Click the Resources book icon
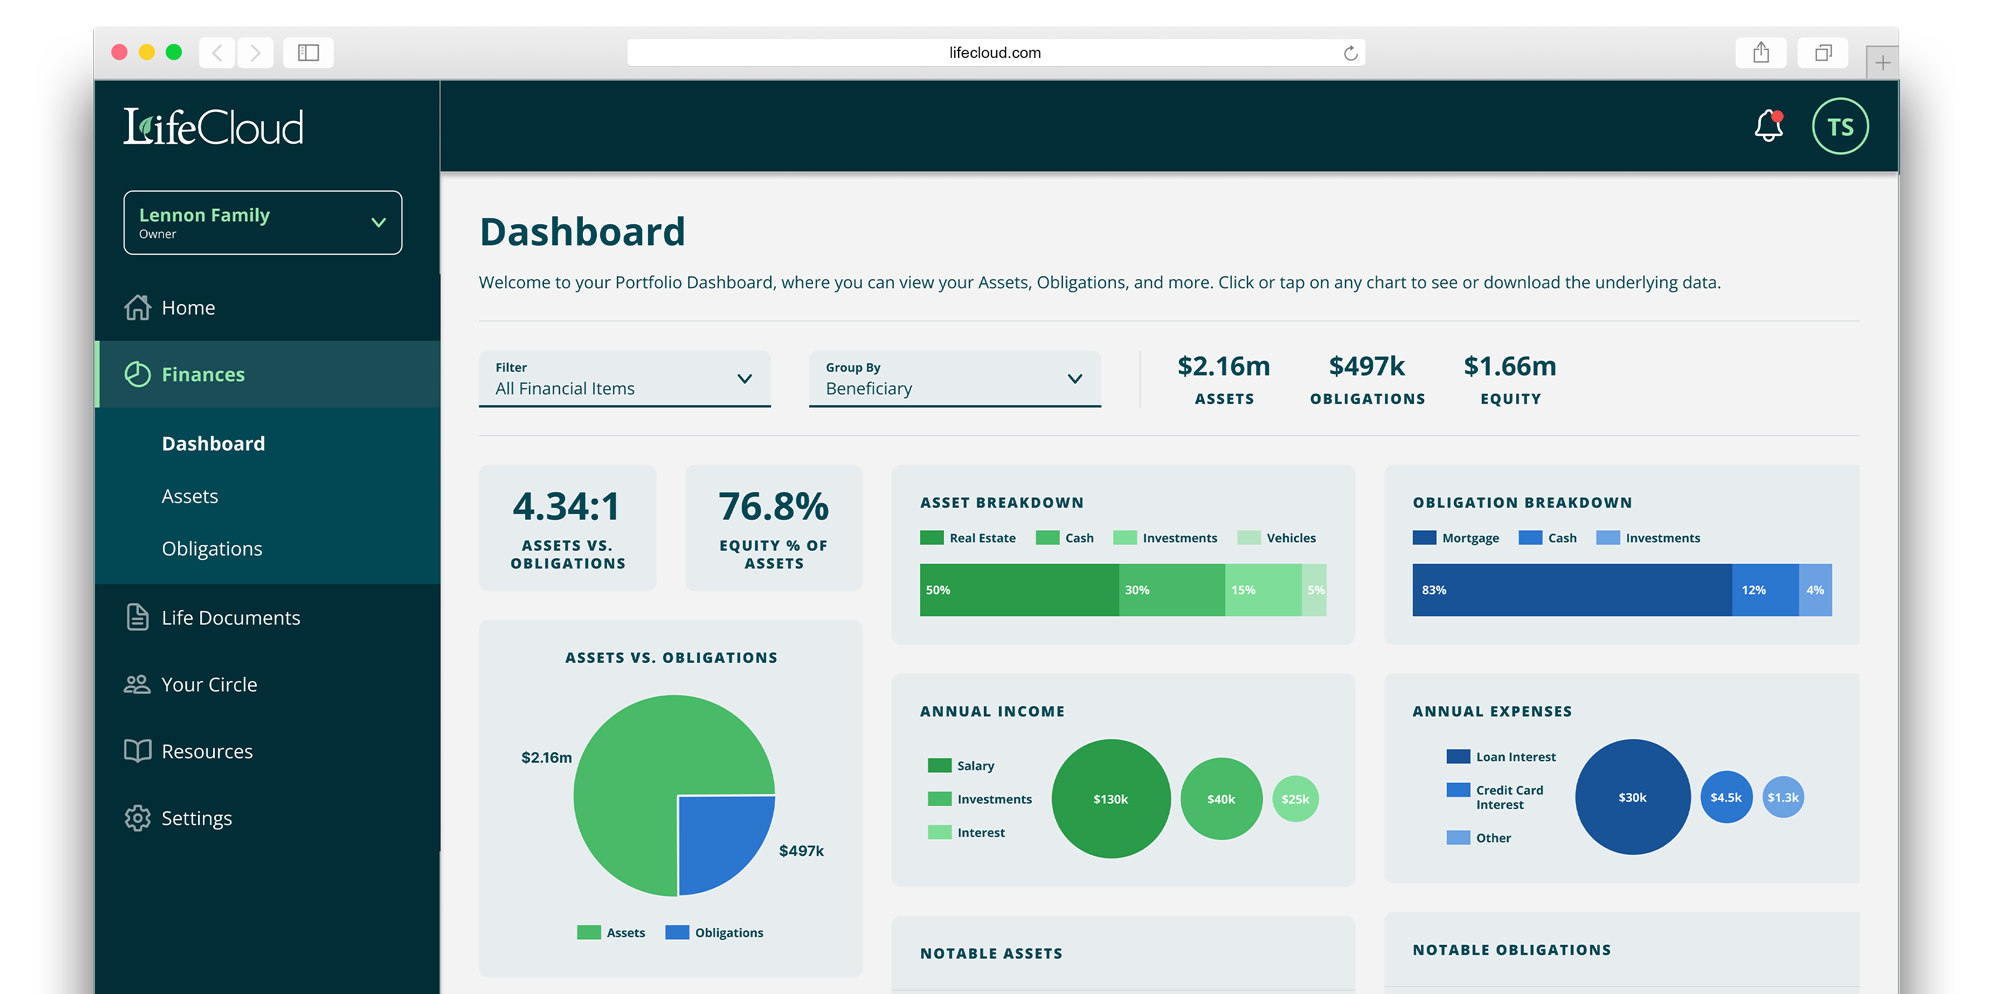This screenshot has width=2000, height=994. click(x=137, y=751)
